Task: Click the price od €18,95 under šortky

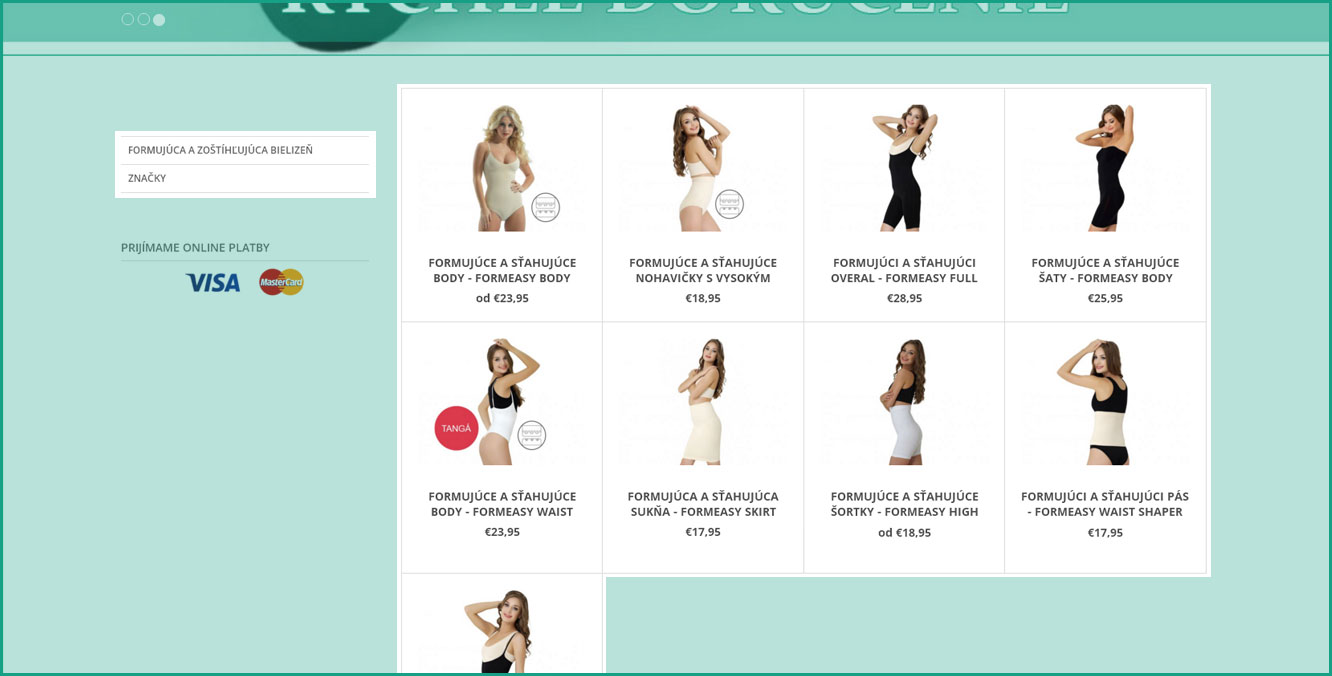Action: 904,533
